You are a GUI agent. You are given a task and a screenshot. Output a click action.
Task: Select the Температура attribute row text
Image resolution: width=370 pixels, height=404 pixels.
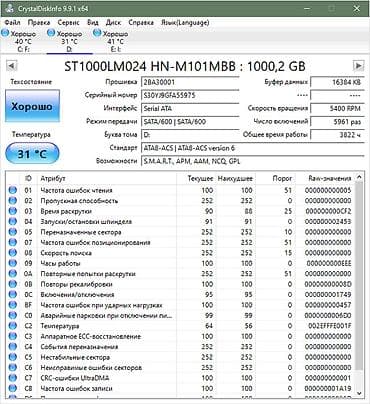point(60,326)
